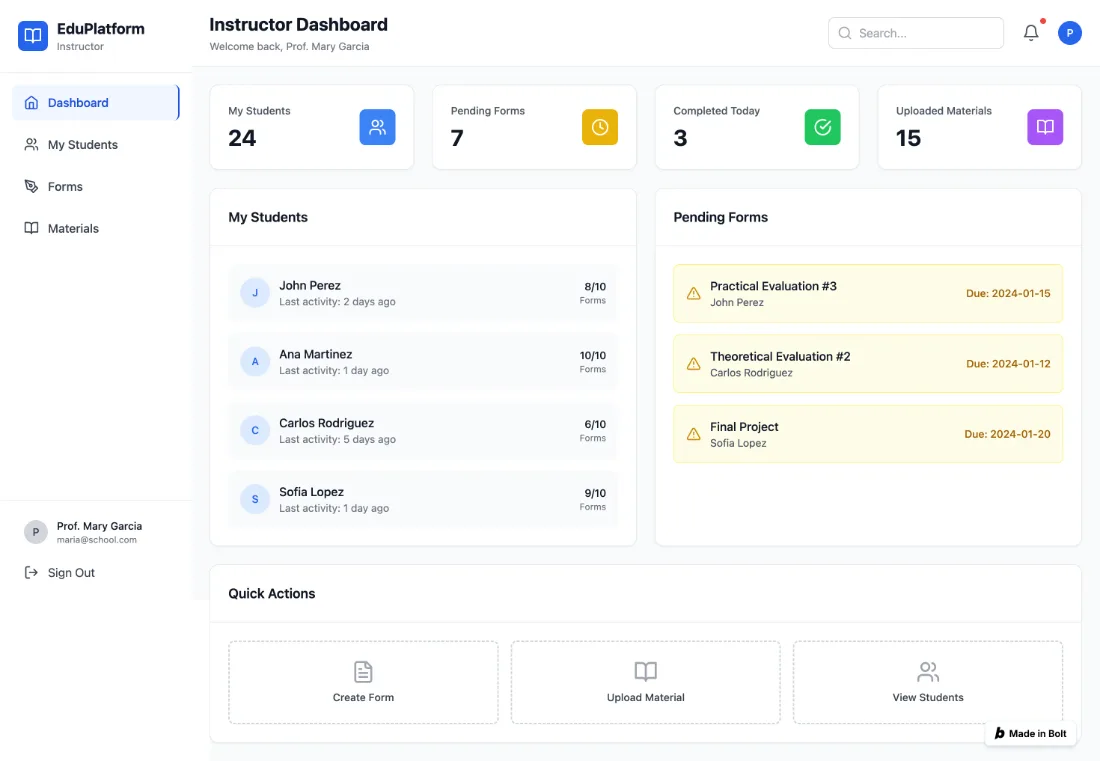Click the EduPlatform book logo icon
This screenshot has height=761, width=1100.
click(x=33, y=36)
